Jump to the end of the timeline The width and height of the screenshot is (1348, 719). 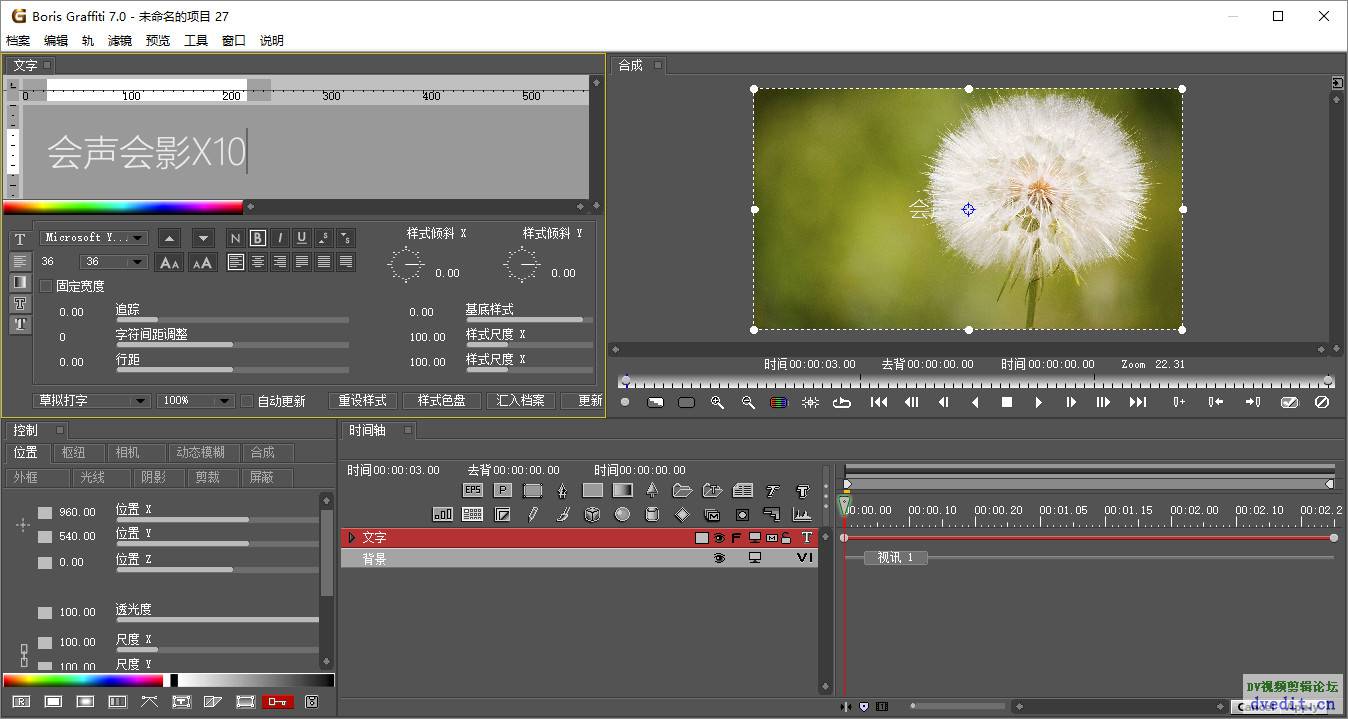point(1137,402)
